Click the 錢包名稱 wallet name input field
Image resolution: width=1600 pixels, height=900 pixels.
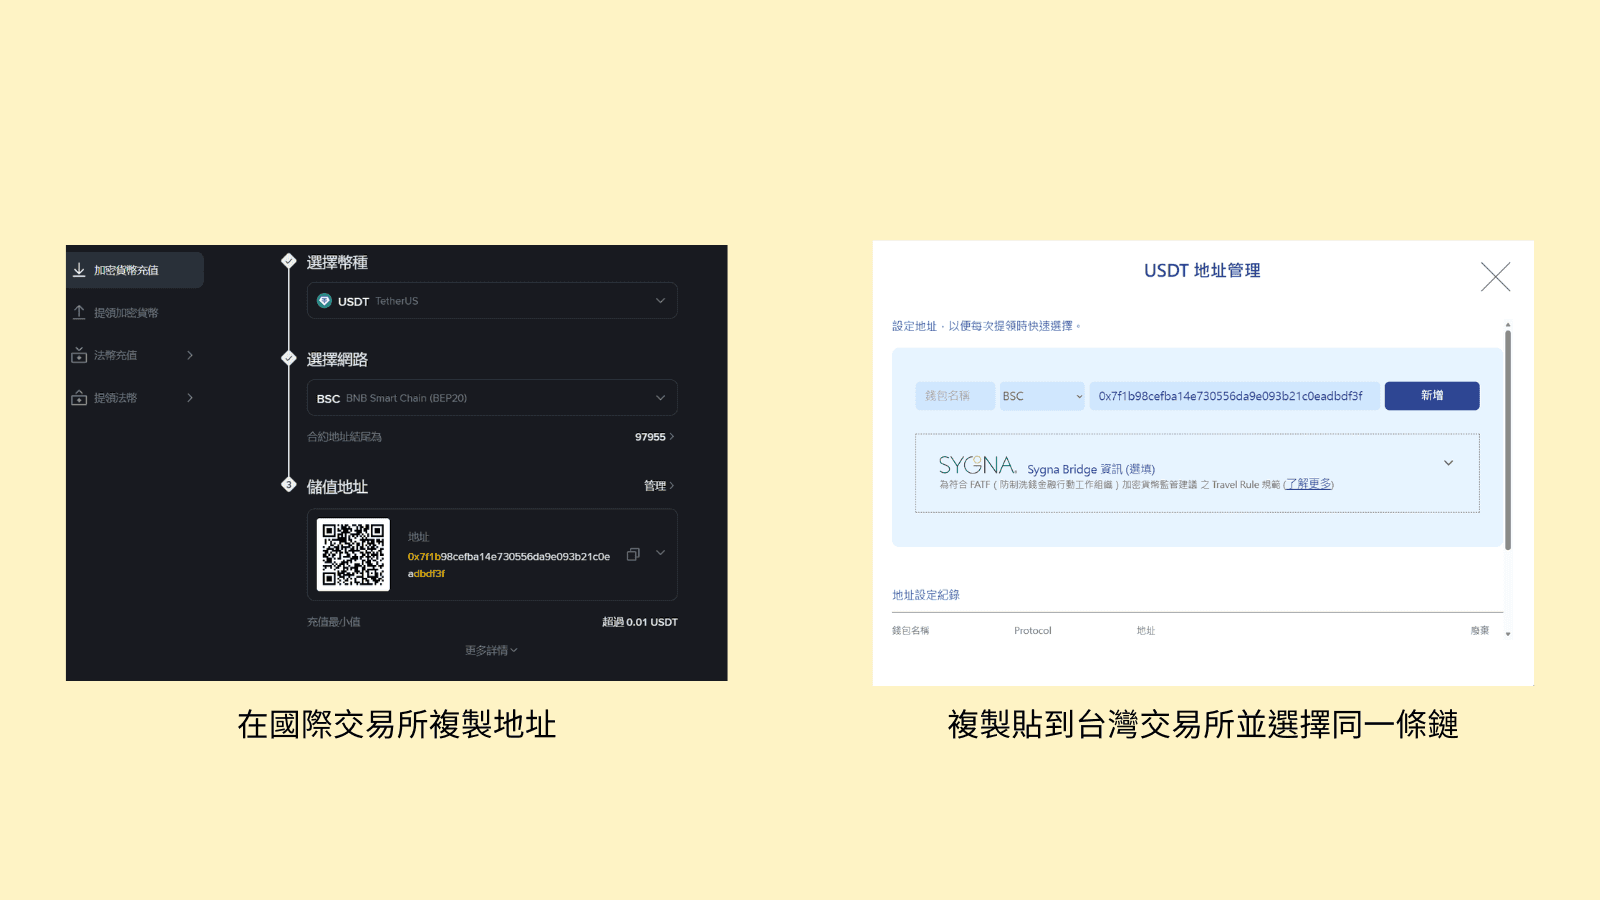(955, 395)
